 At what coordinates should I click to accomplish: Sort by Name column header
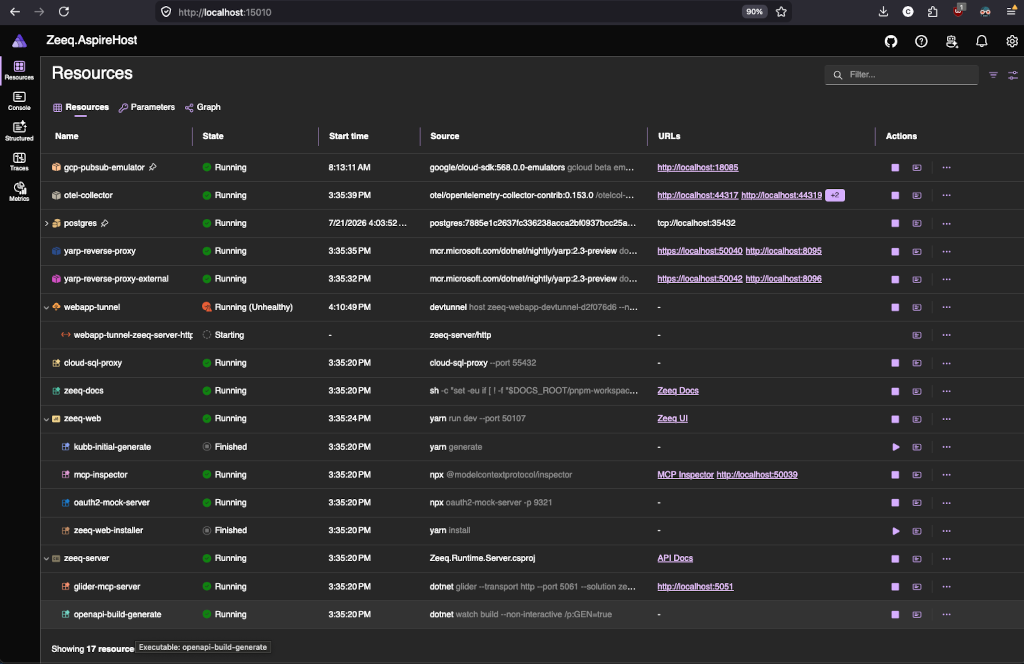click(67, 136)
